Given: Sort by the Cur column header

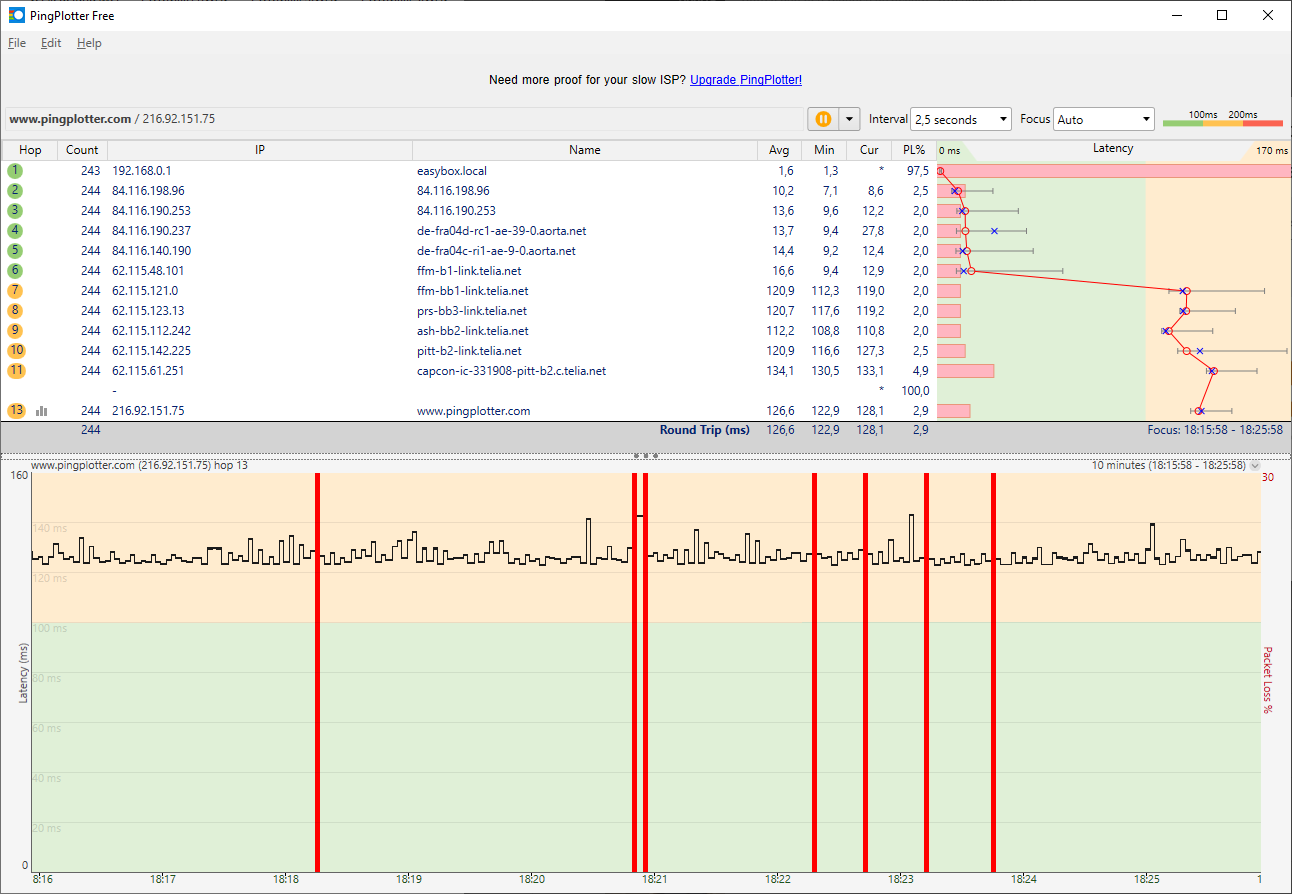Looking at the screenshot, I should pos(869,150).
